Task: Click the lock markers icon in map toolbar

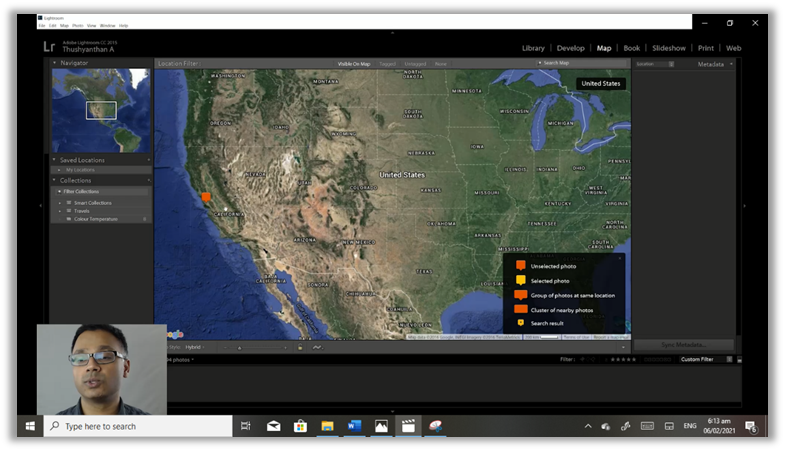Action: click(x=300, y=347)
